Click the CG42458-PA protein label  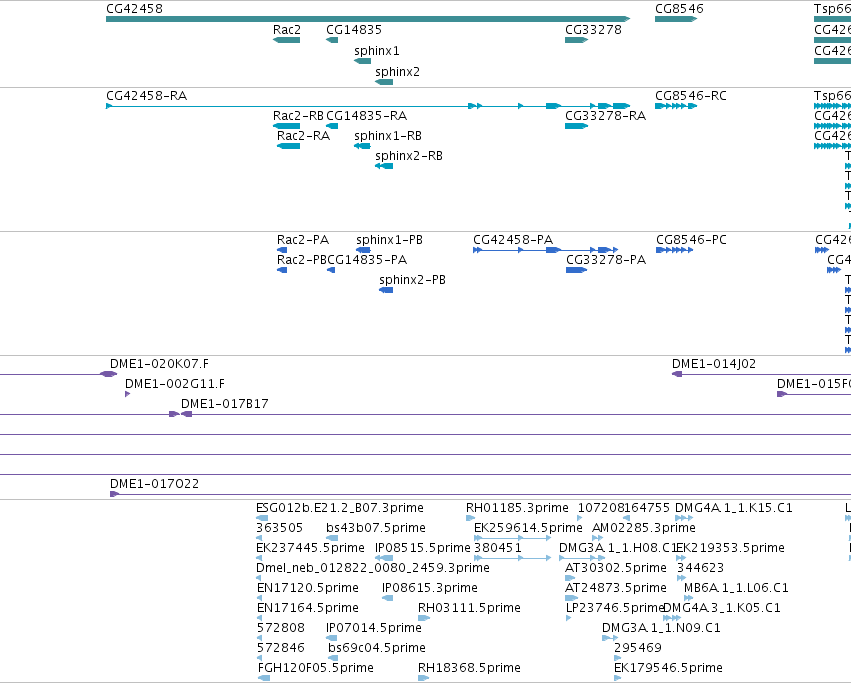tap(513, 239)
